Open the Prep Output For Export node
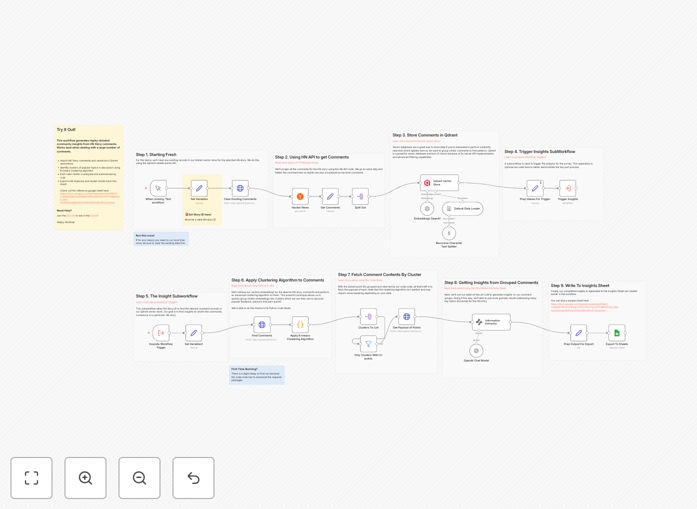 578,333
